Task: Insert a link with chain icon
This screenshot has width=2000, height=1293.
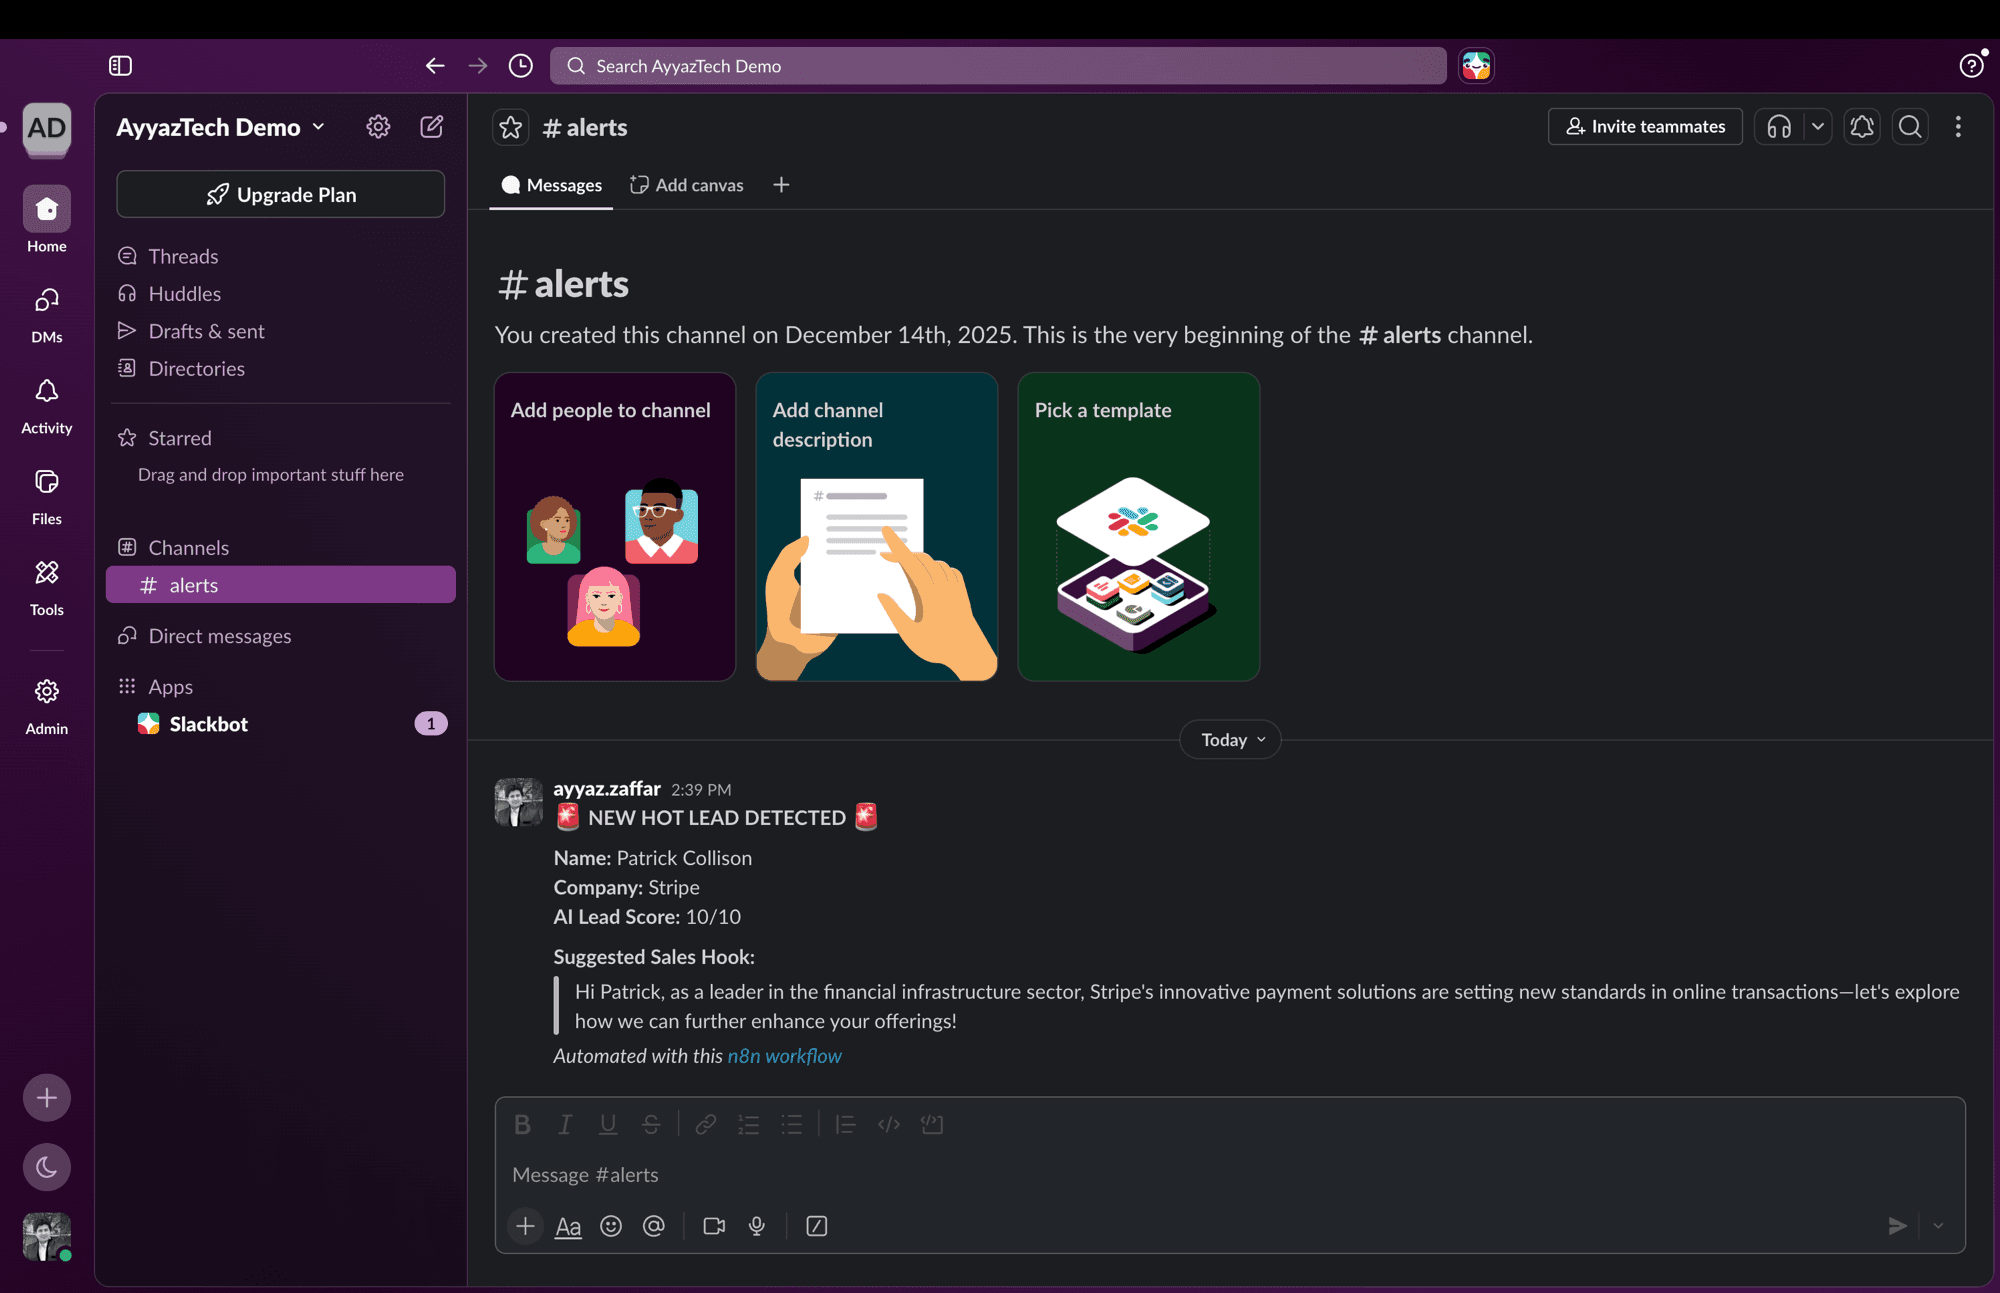Action: [x=706, y=1125]
